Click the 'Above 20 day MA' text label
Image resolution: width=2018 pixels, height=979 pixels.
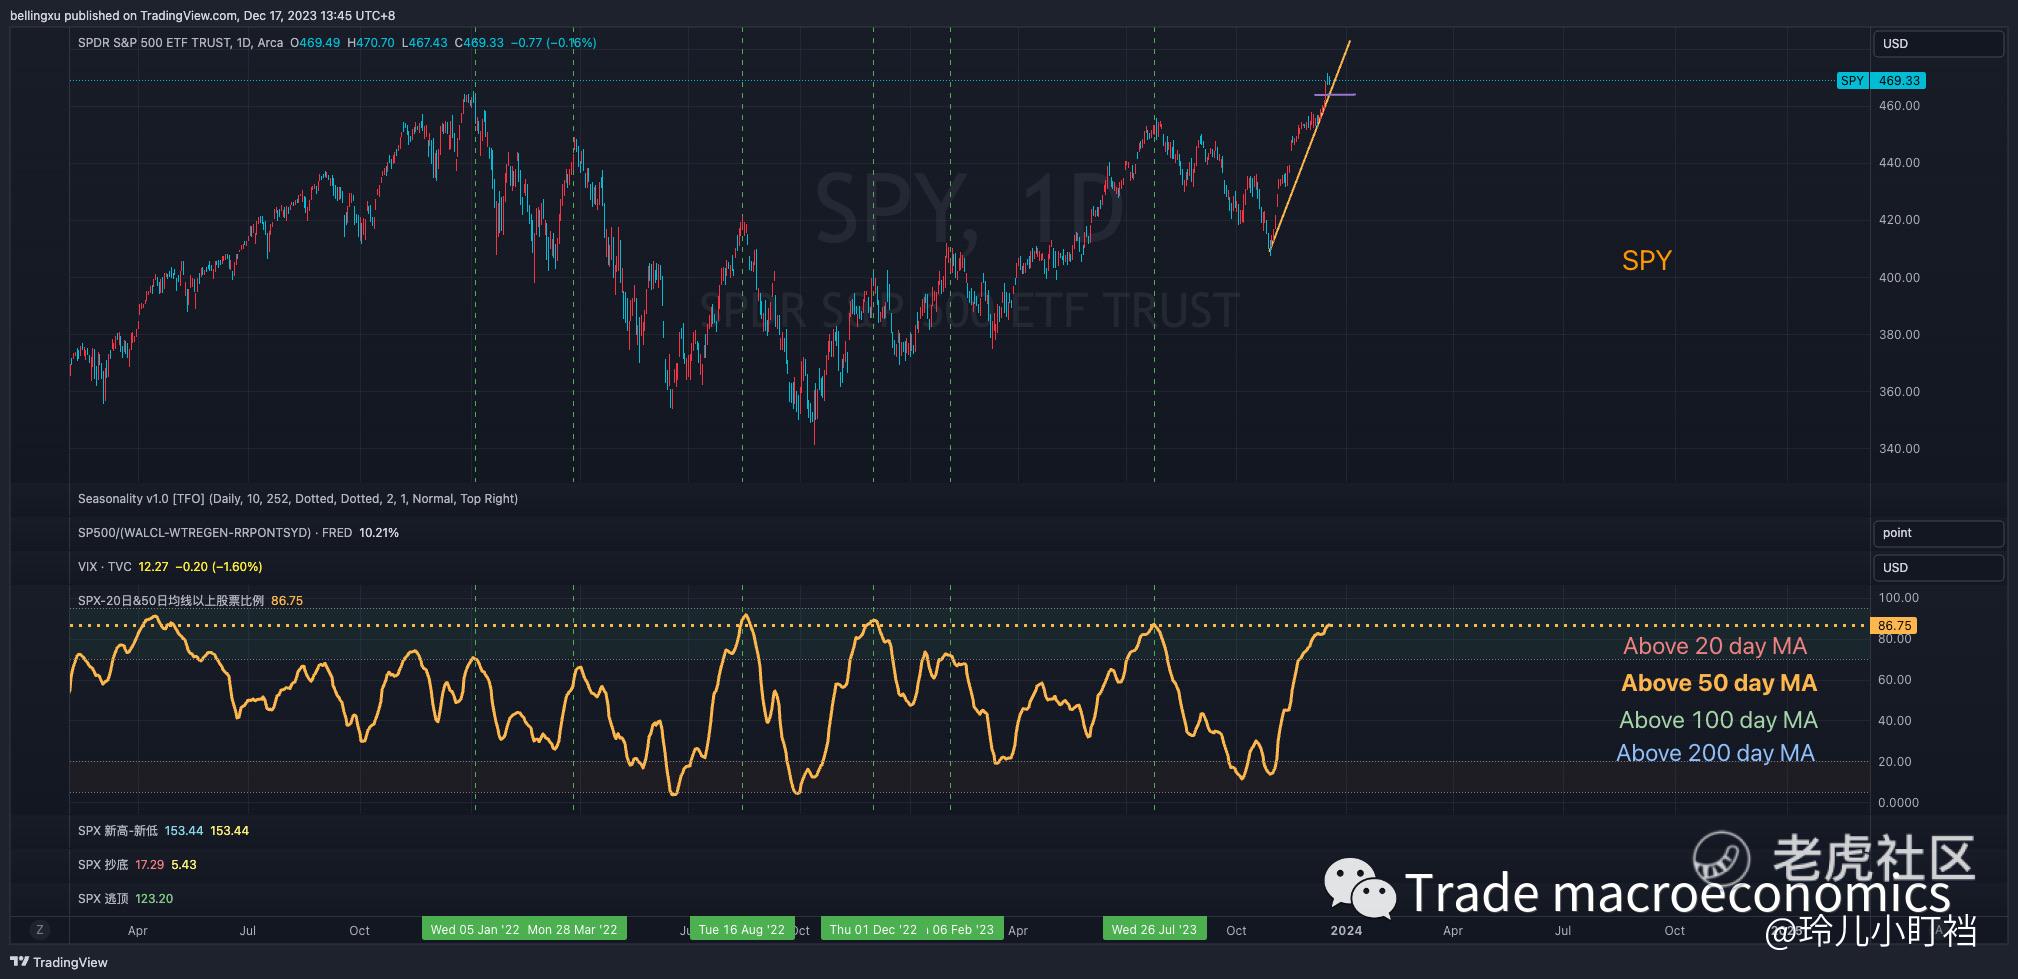tap(1714, 646)
